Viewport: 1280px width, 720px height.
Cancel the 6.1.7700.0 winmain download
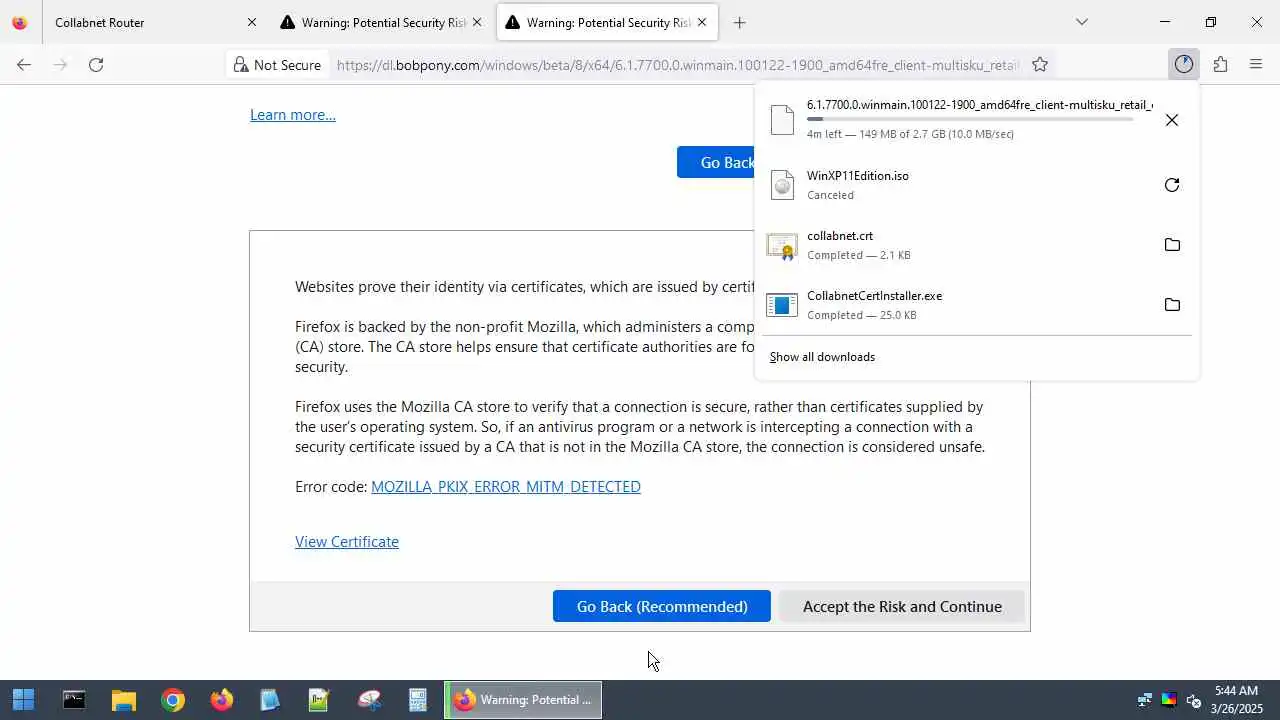[x=1172, y=120]
